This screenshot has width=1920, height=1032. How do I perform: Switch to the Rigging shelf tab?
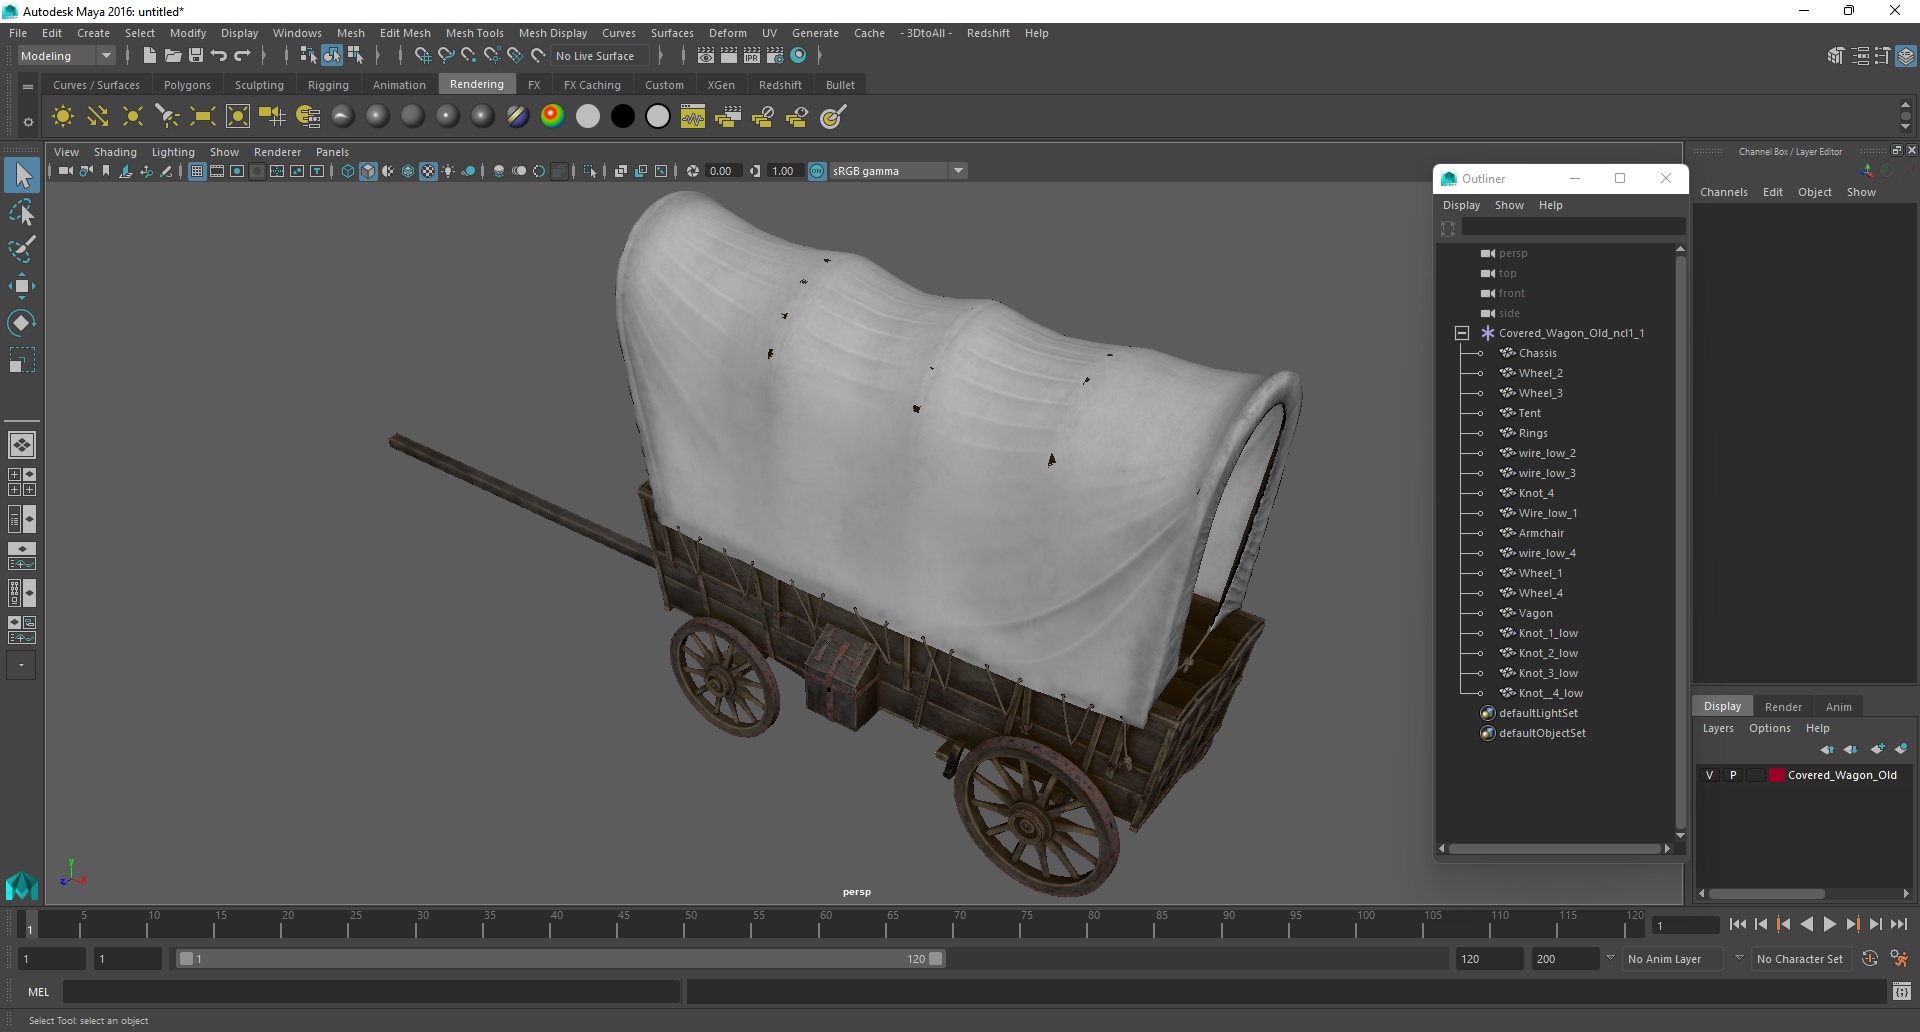(x=328, y=85)
